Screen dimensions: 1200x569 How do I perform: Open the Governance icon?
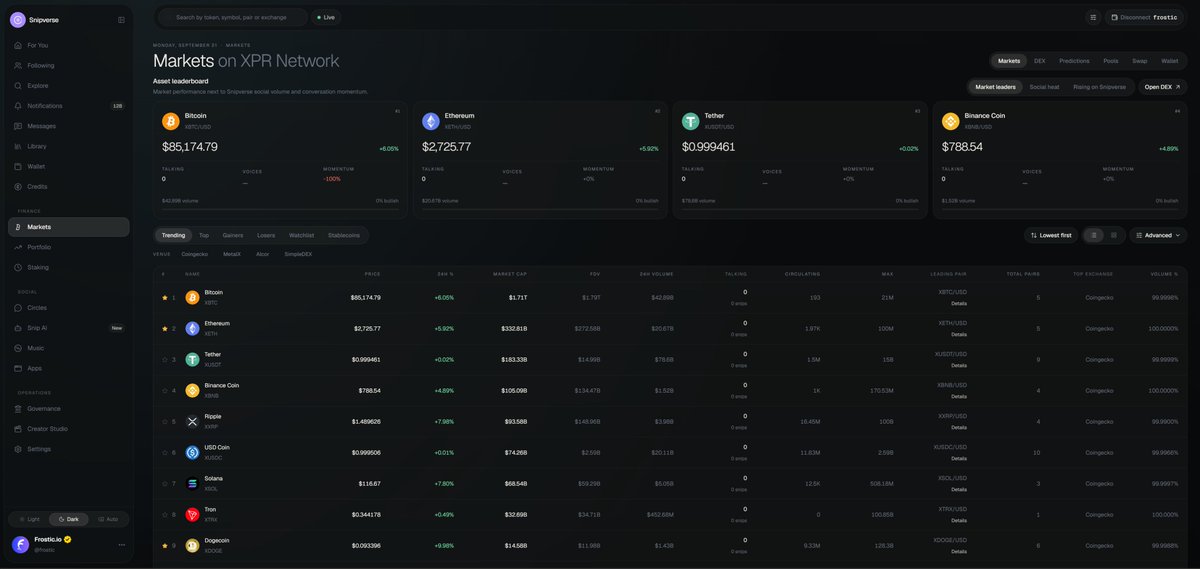(18, 409)
